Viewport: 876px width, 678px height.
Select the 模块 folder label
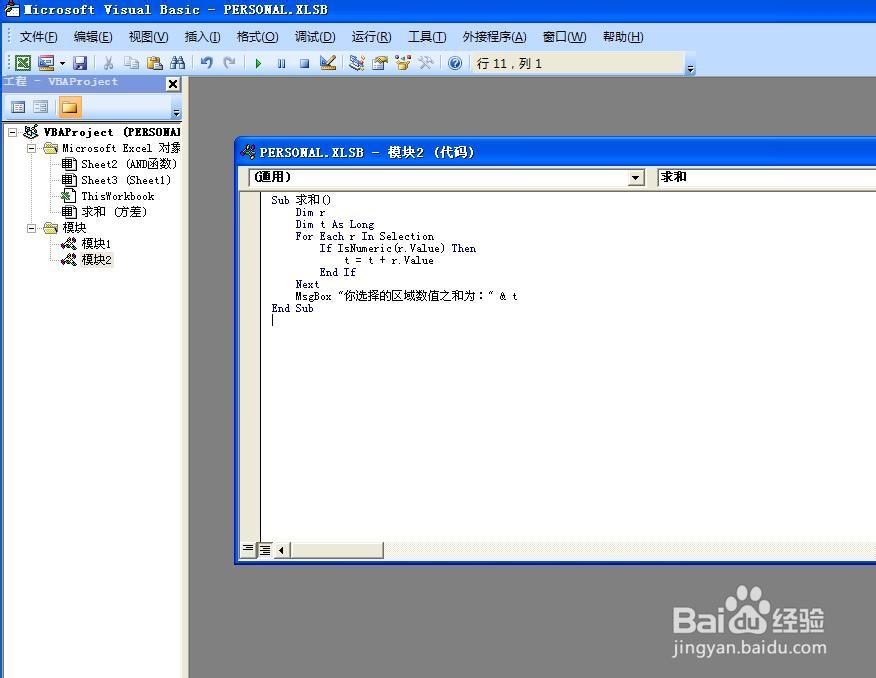(74, 228)
